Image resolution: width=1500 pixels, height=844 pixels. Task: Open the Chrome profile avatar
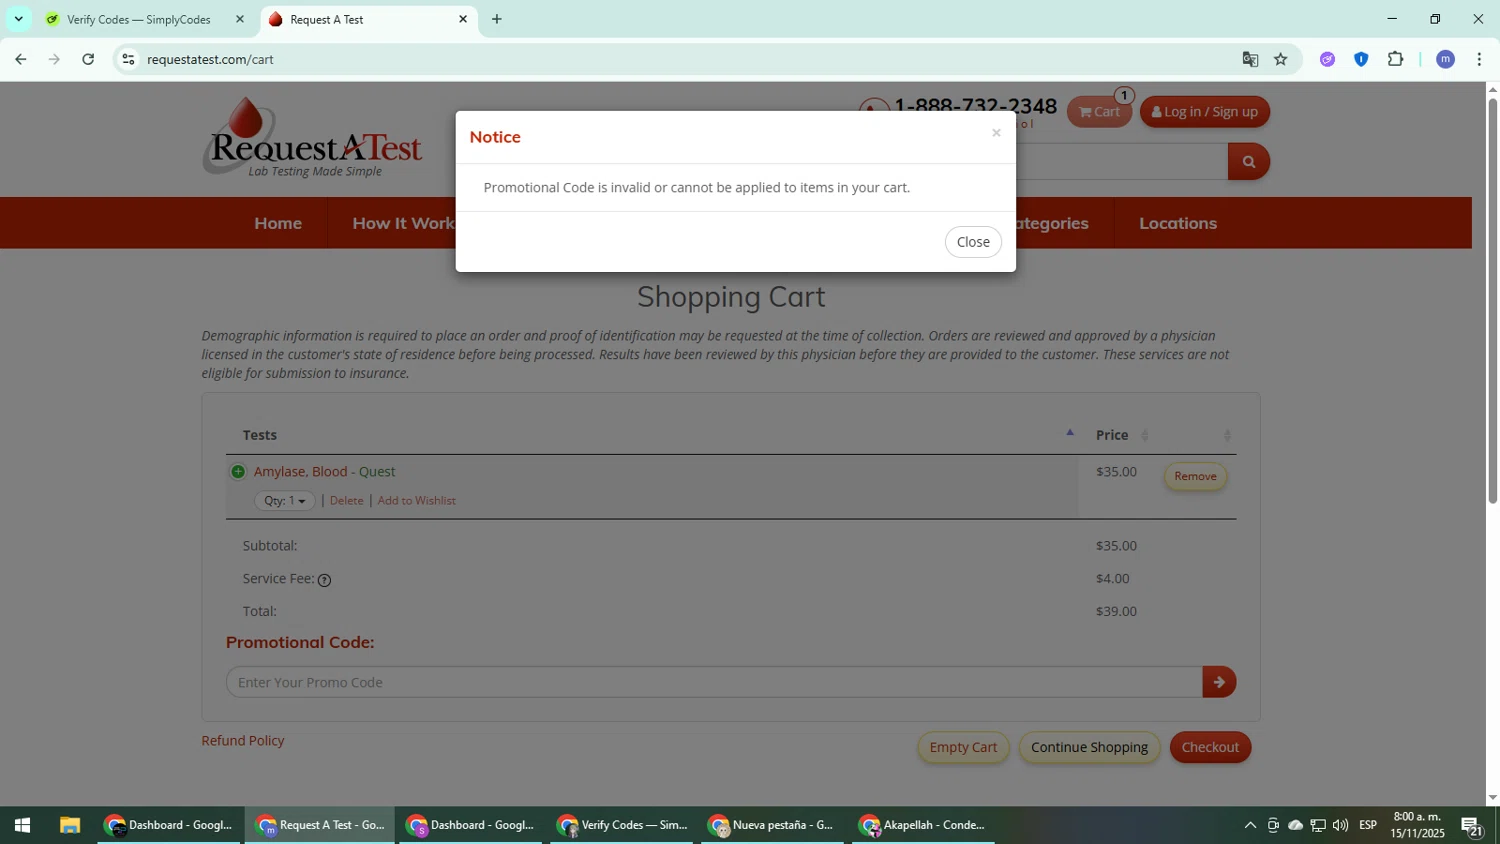(1445, 59)
